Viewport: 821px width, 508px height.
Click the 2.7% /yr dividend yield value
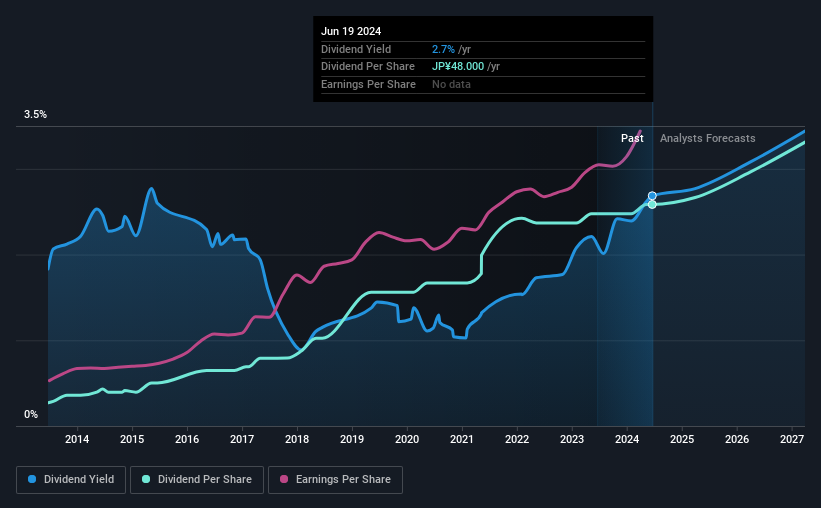451,49
